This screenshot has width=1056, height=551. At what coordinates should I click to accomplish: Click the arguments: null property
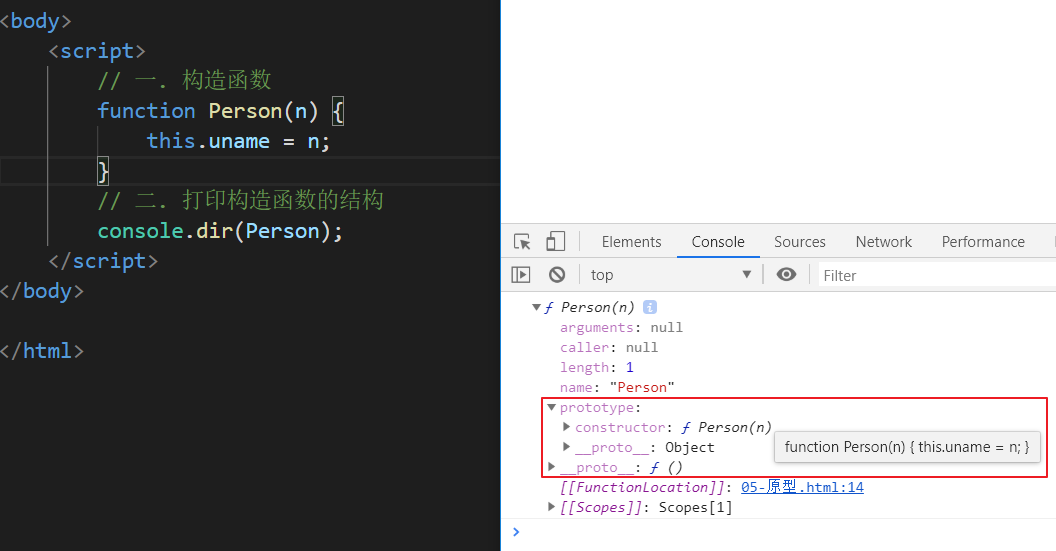621,327
